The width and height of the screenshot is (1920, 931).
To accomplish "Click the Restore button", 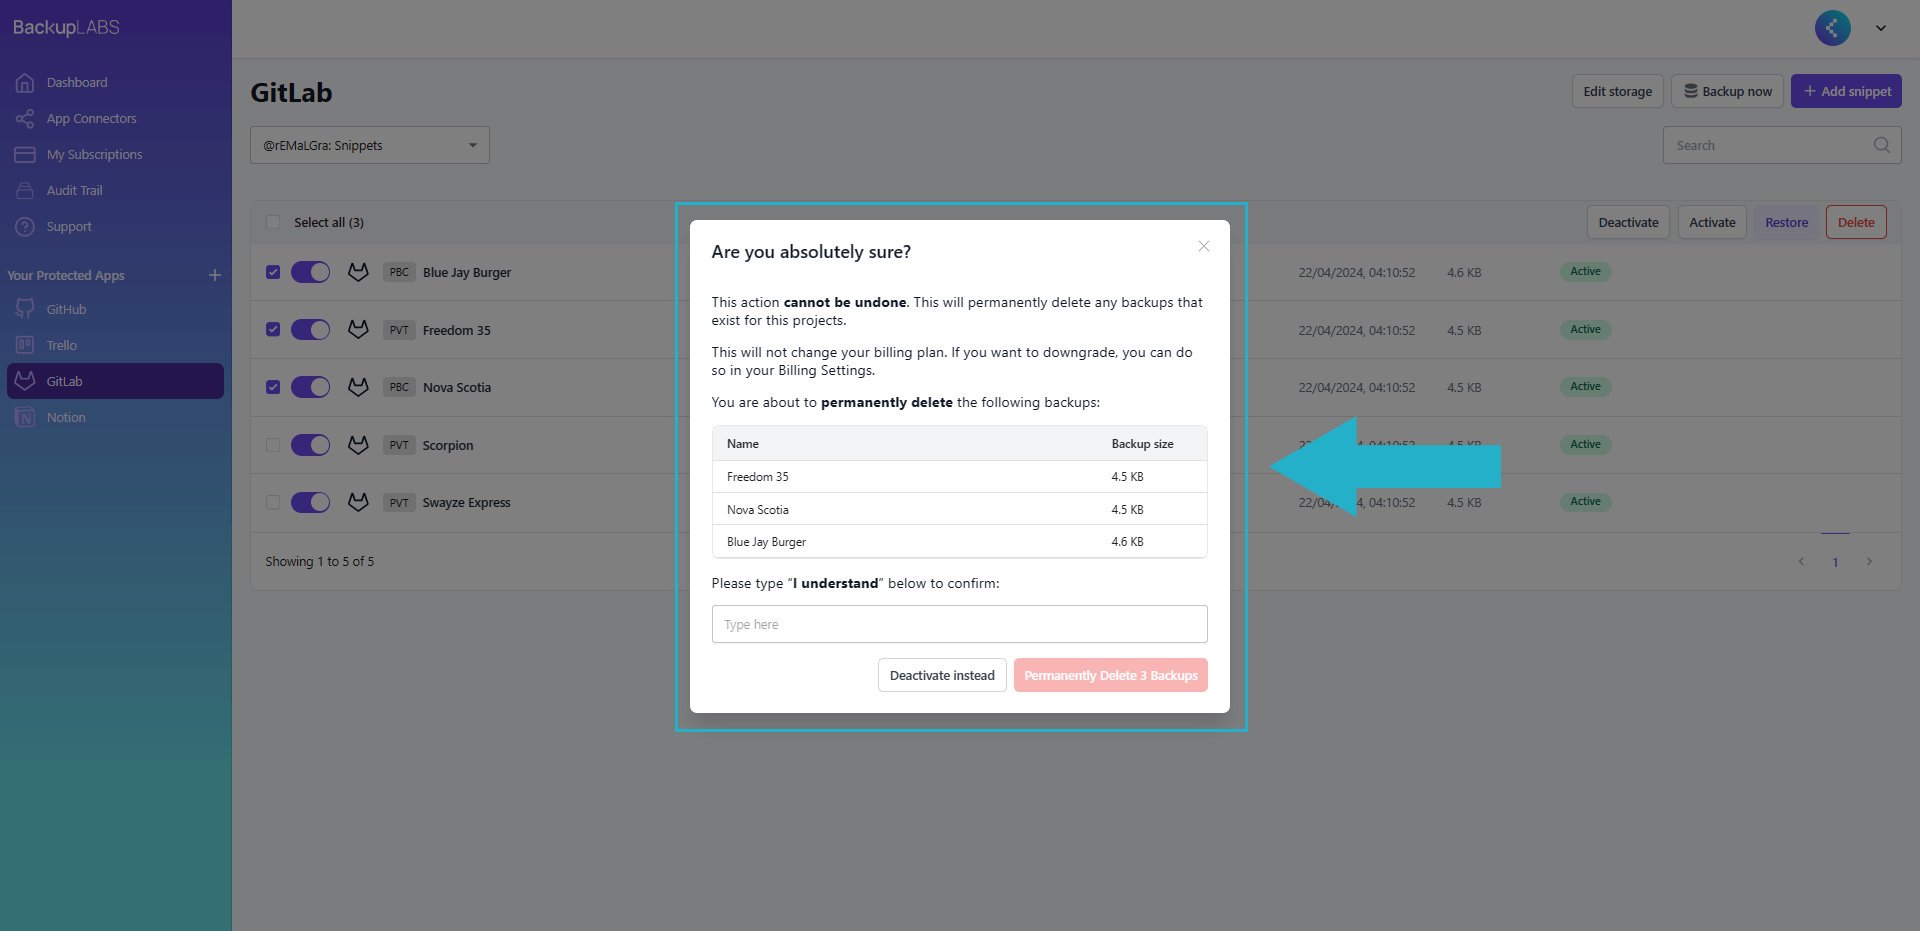I will [x=1786, y=222].
